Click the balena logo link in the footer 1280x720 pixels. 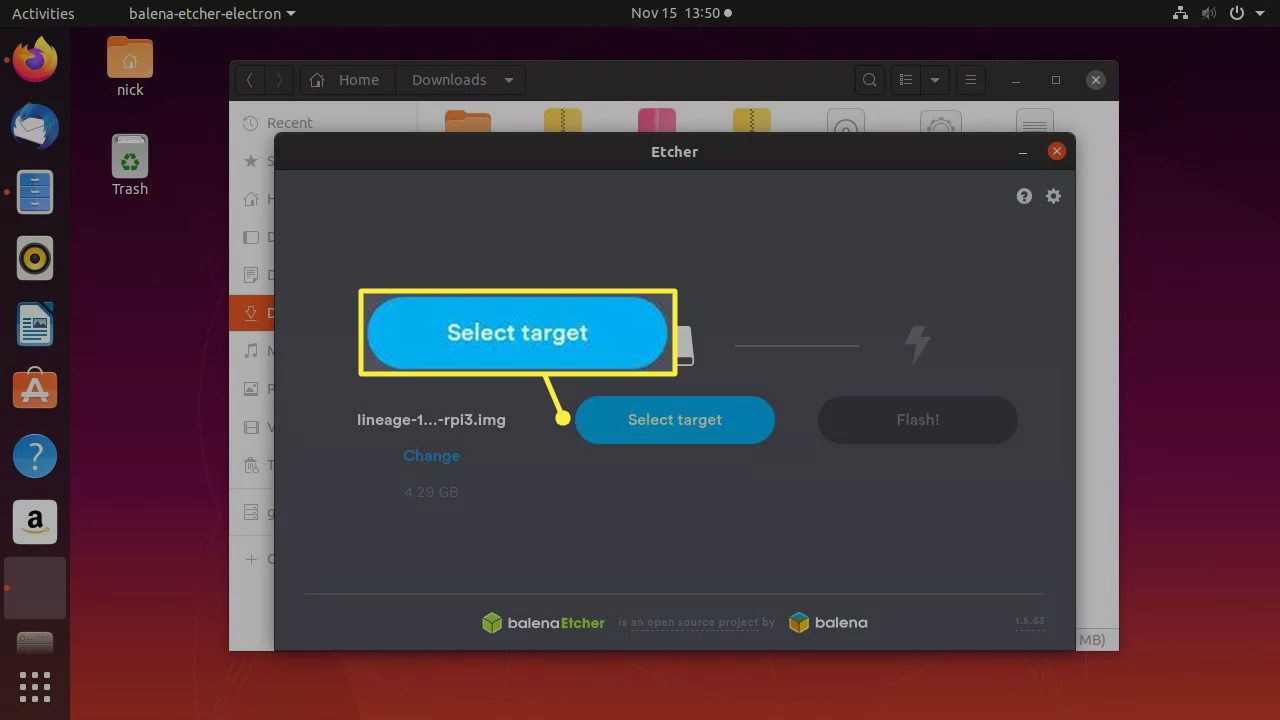pos(828,623)
